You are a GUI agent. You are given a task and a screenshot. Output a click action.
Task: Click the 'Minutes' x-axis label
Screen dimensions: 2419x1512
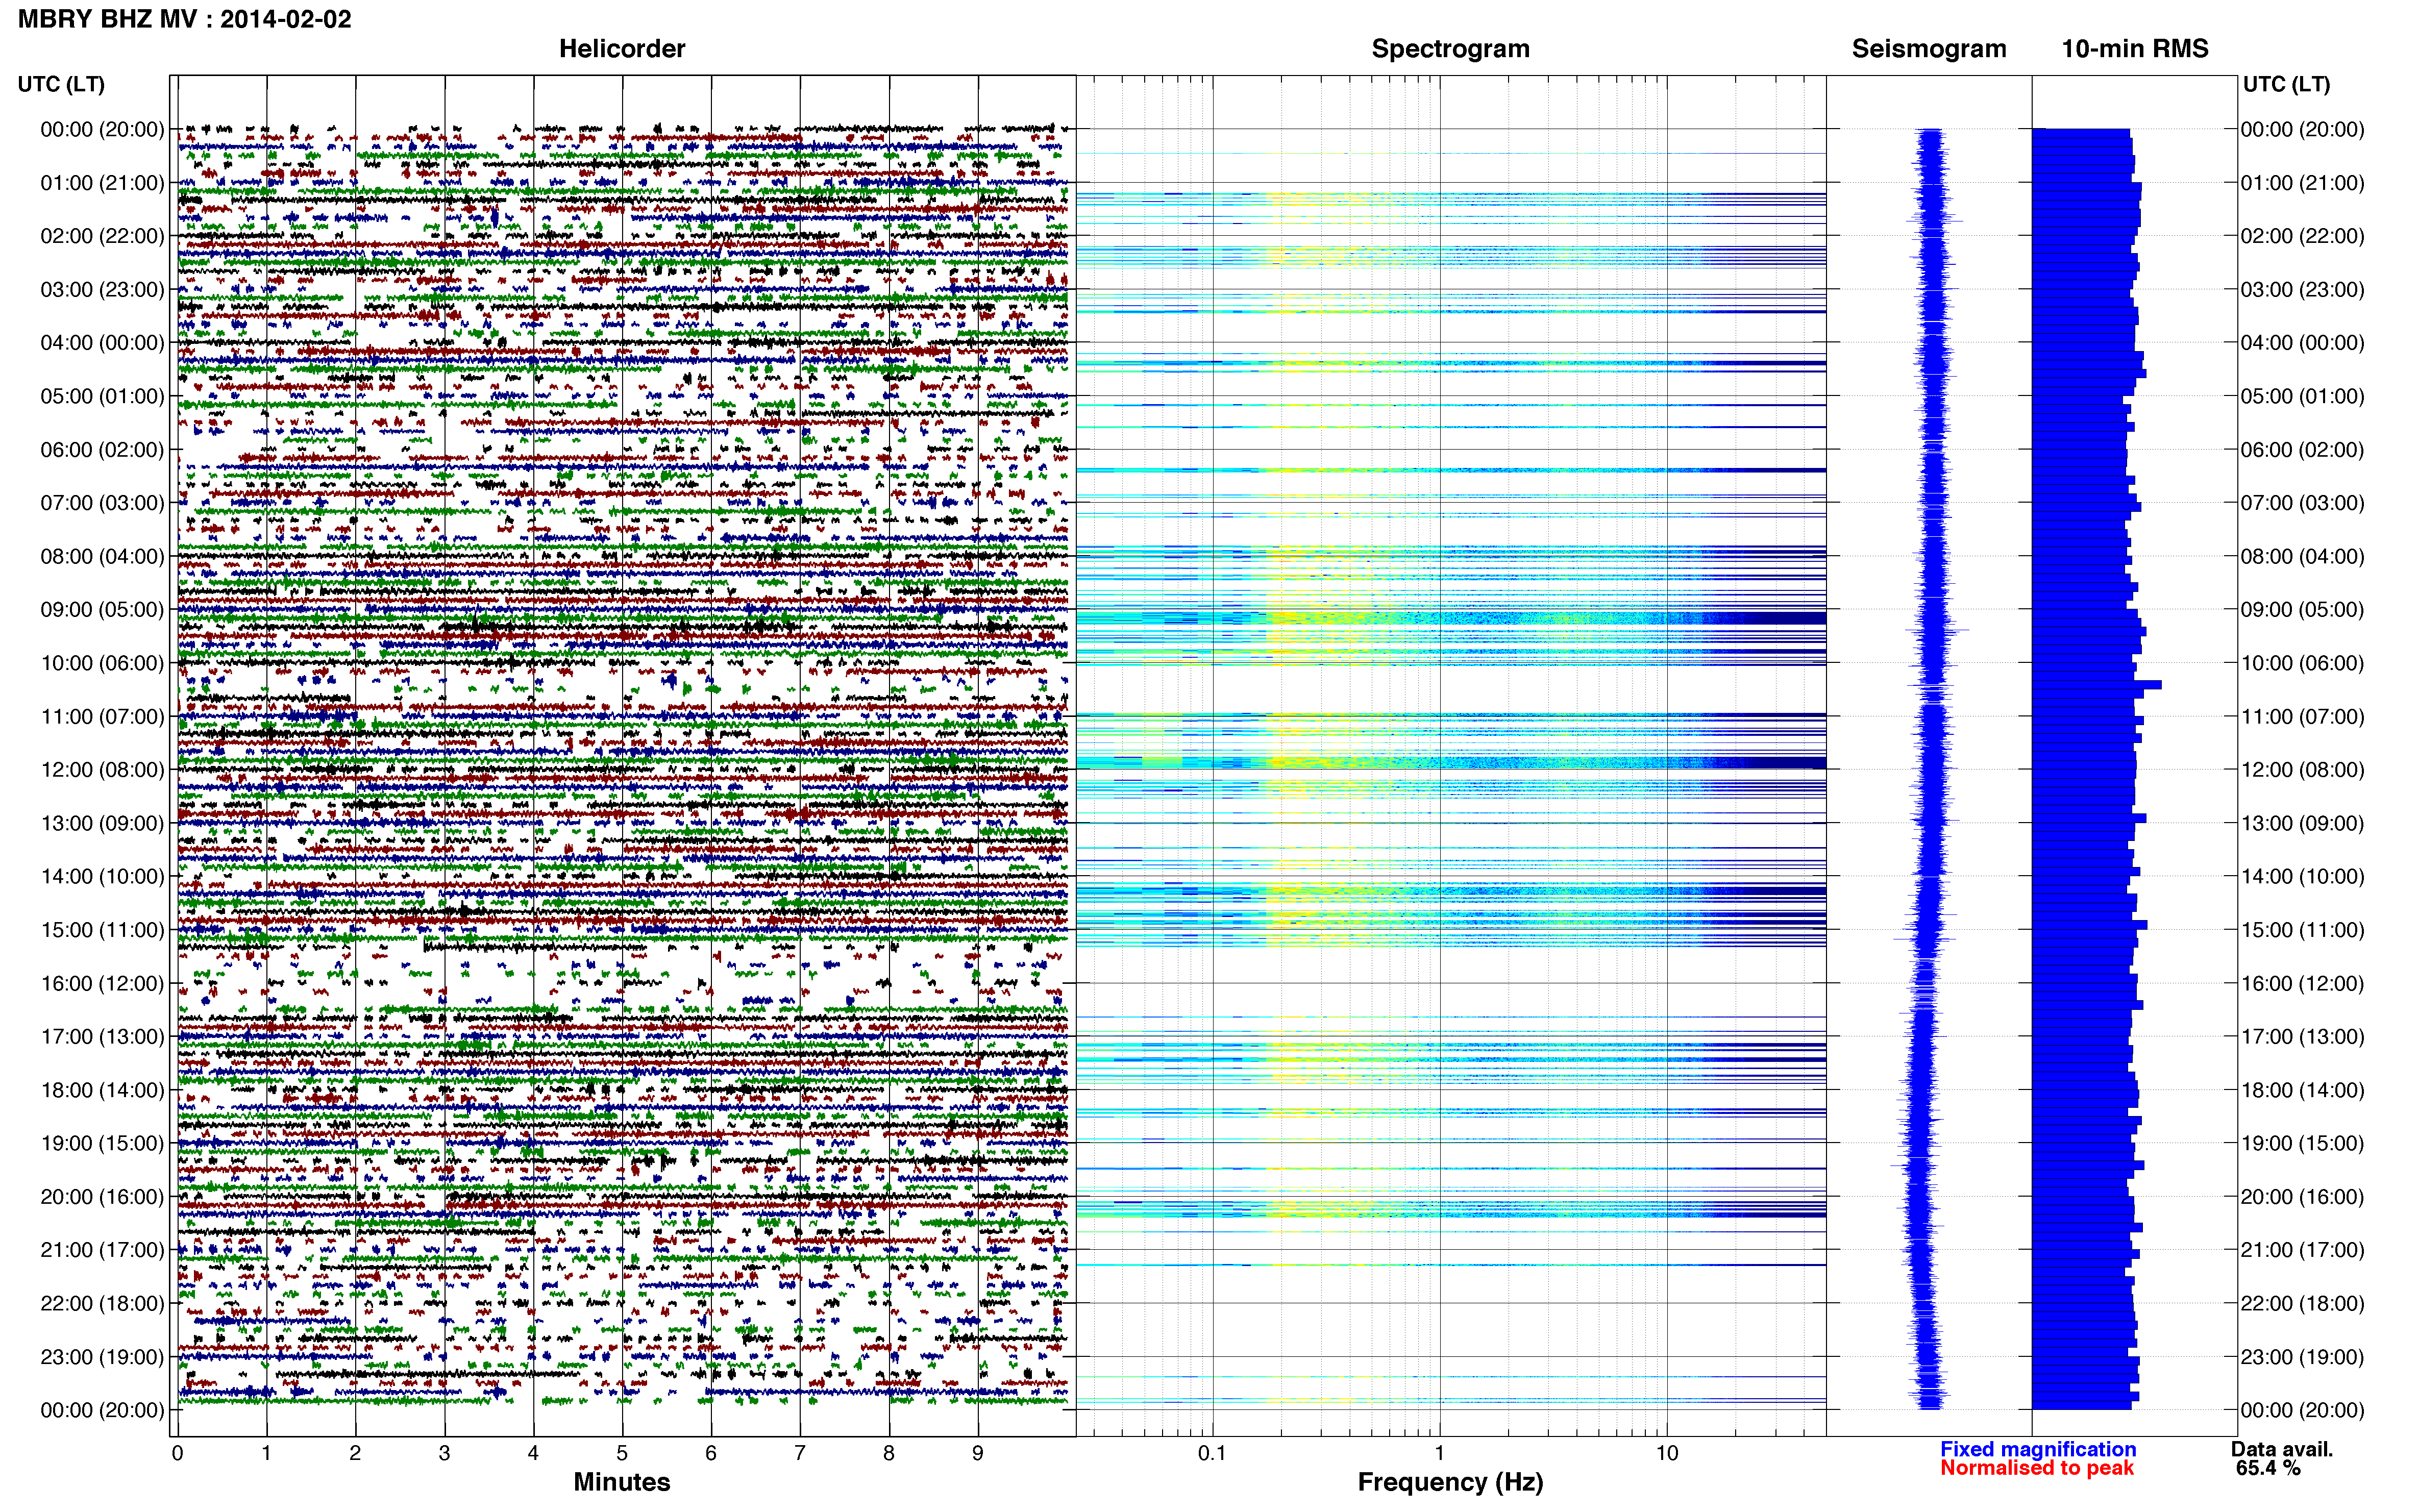[x=622, y=1481]
